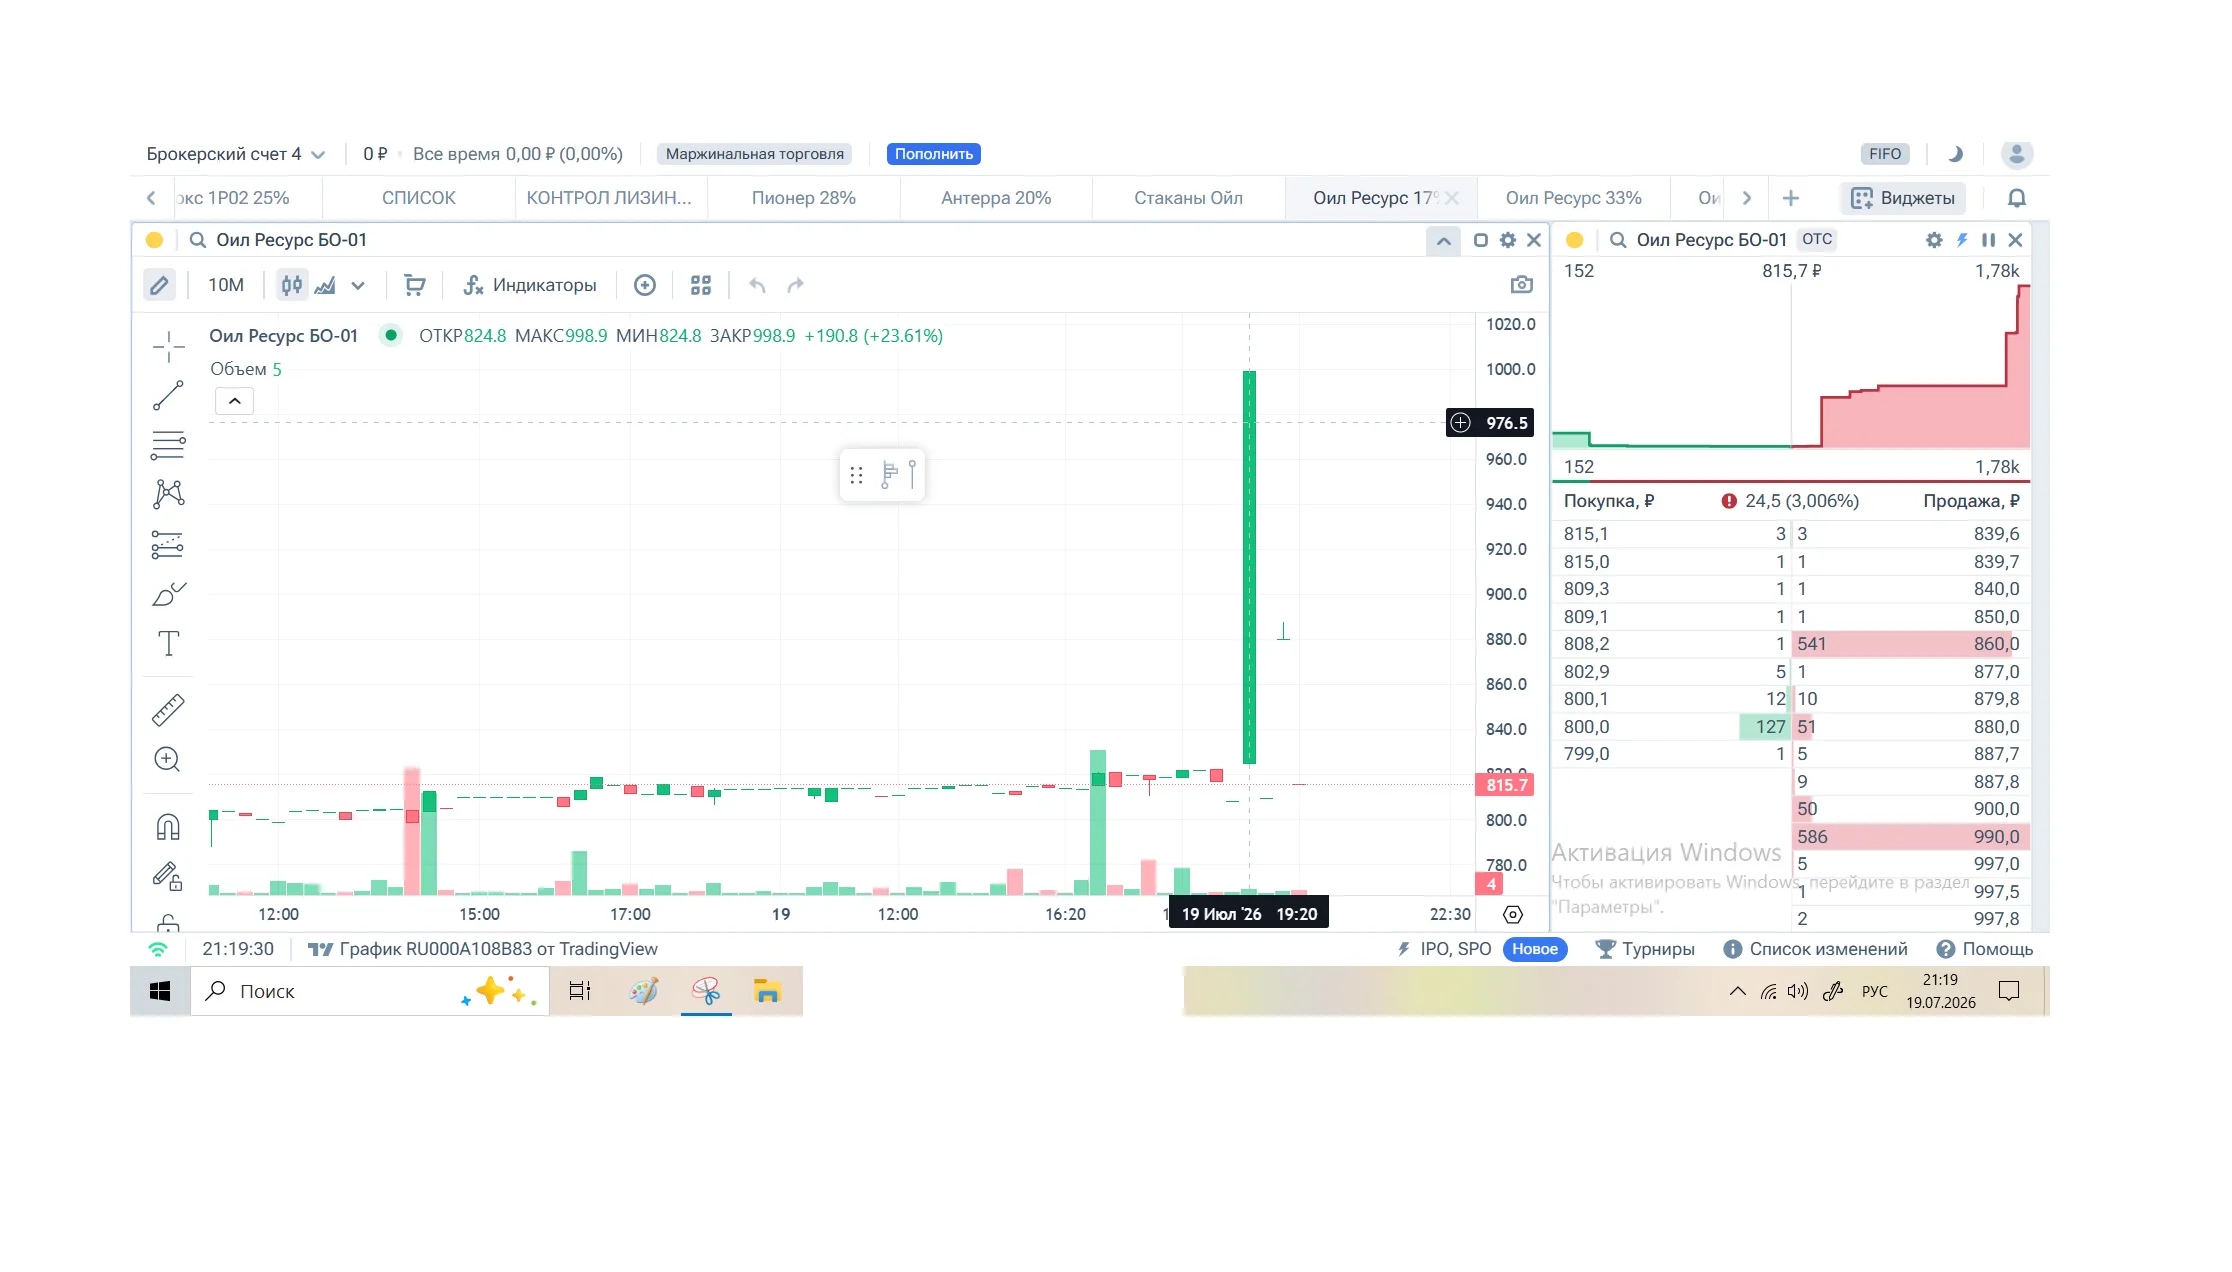Expand the Брокерский счет 4 dropdown
This screenshot has width=2232, height=1272.
236,154
